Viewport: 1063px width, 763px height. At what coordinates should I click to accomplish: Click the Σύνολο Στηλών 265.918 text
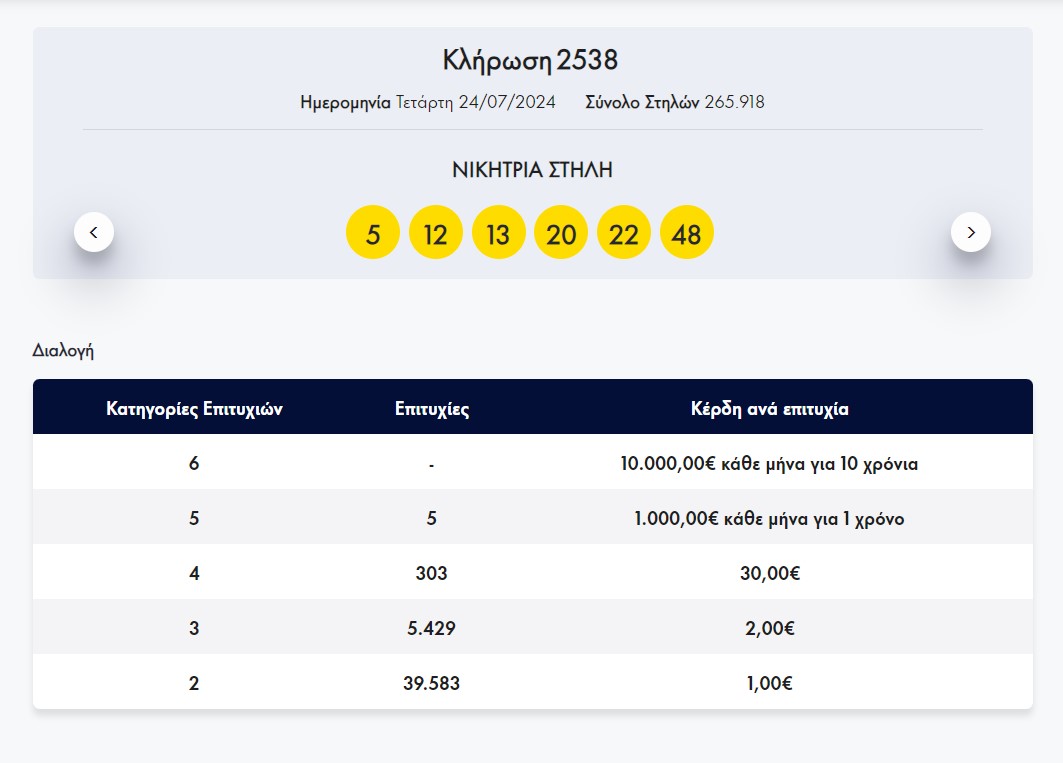(x=675, y=102)
